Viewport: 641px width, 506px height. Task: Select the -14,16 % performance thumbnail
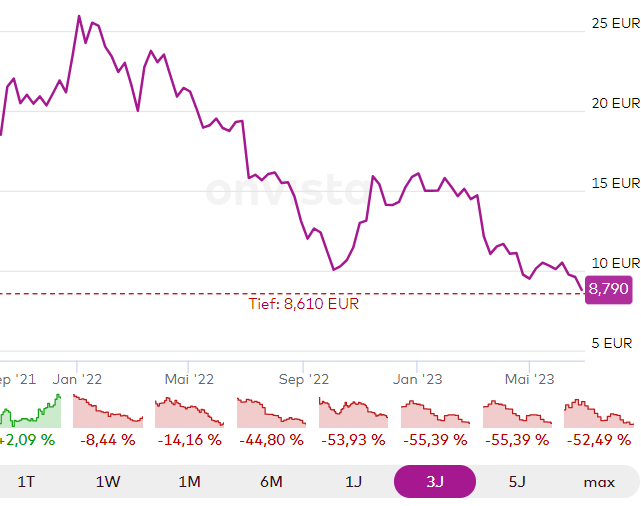[190, 412]
